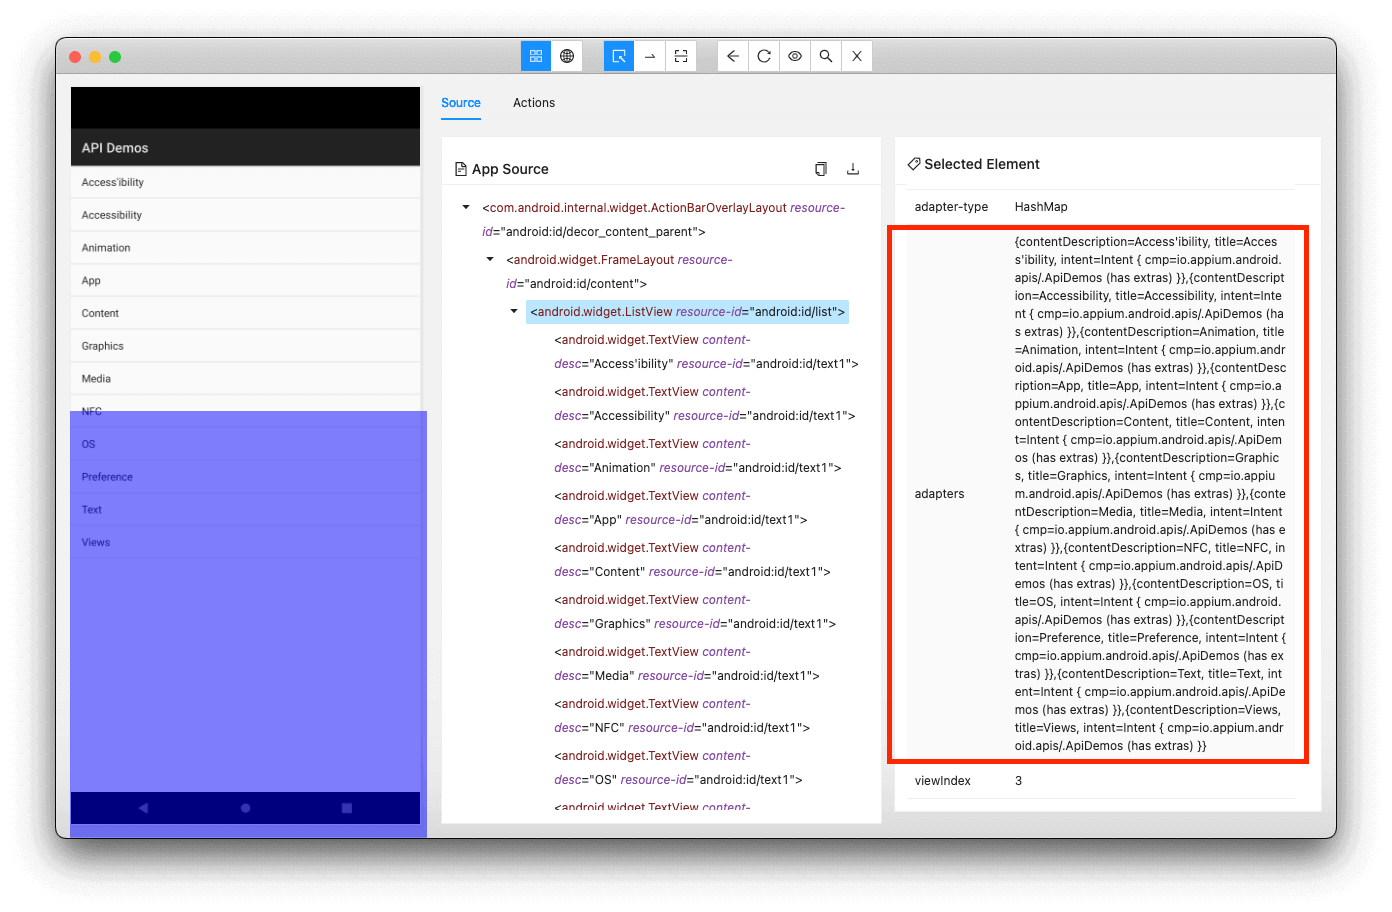Image resolution: width=1392 pixels, height=912 pixels.
Task: Enable the select elements mode tool
Action: pos(618,56)
